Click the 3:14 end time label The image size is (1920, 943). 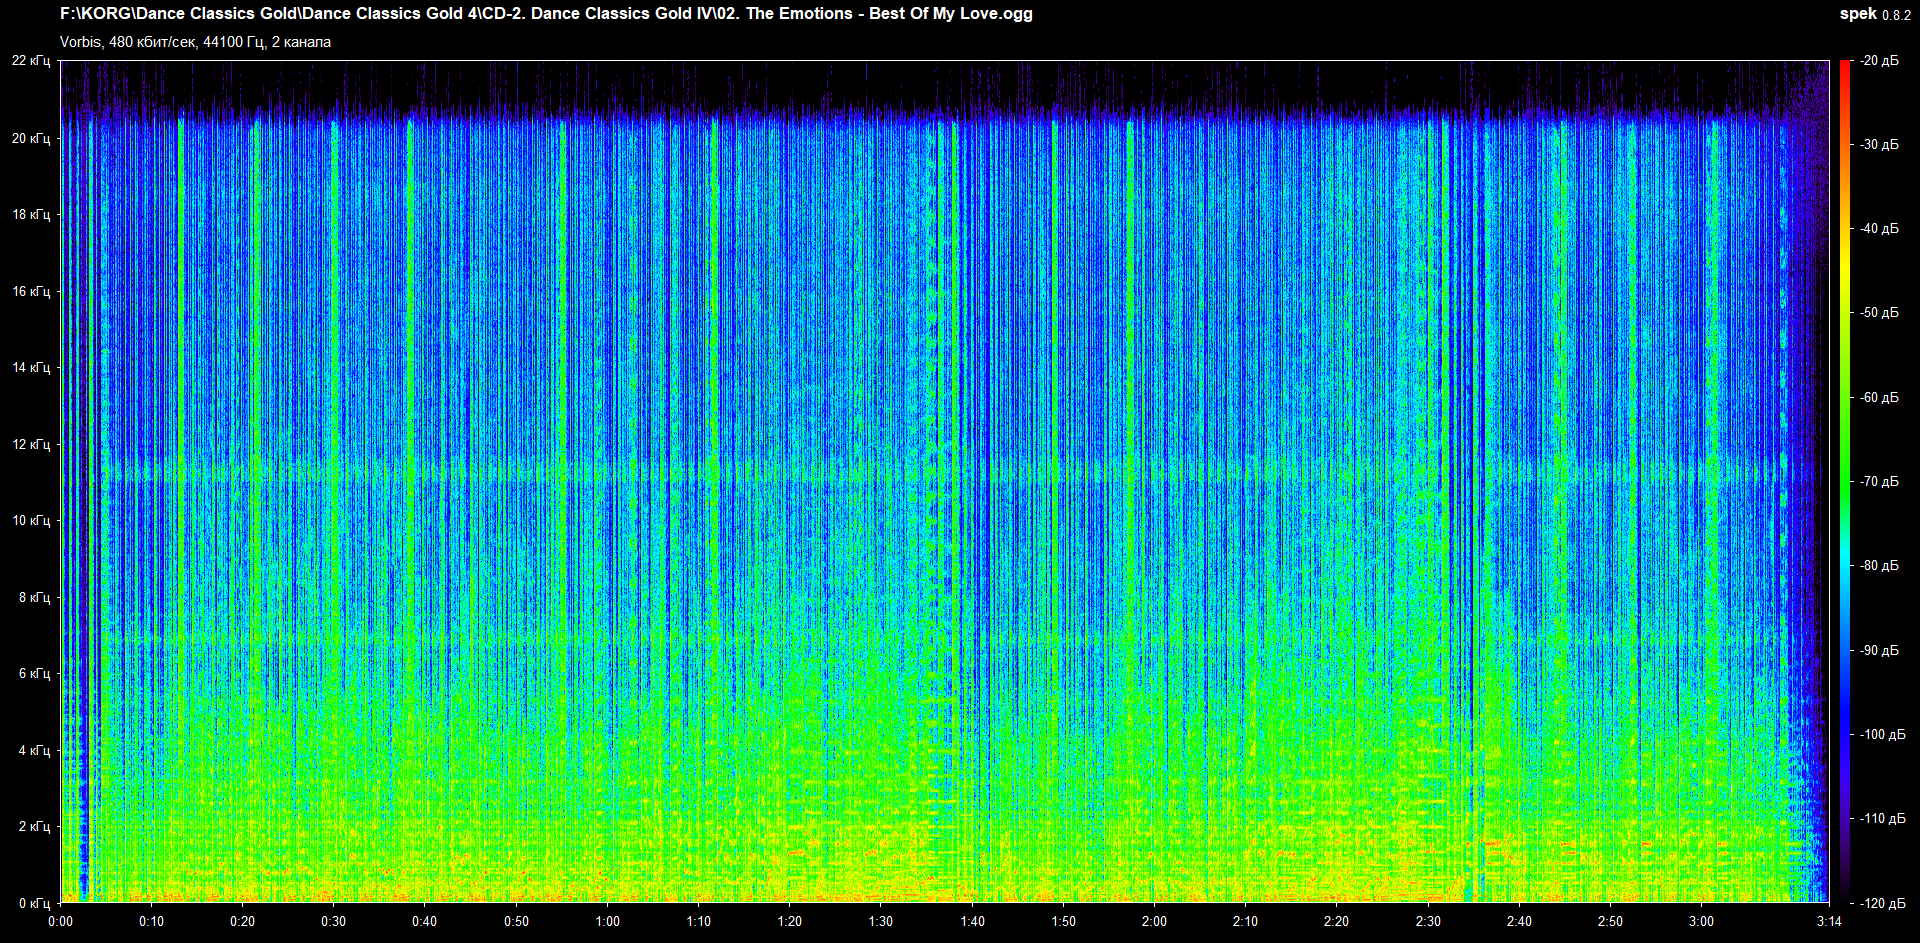click(1829, 921)
